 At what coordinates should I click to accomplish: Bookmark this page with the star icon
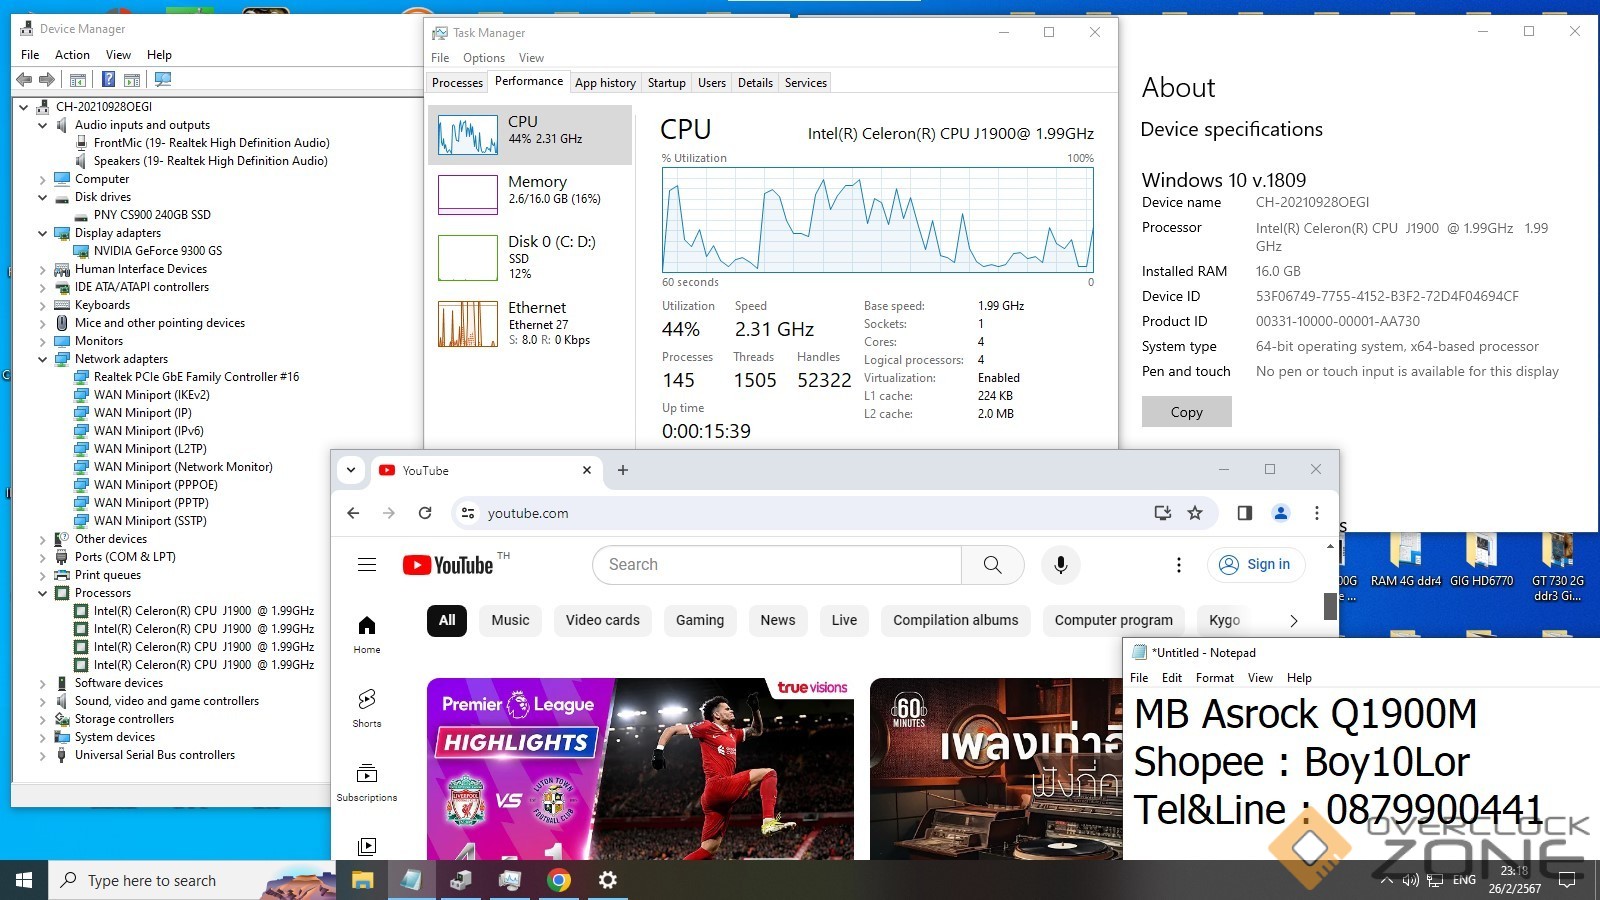[1194, 513]
